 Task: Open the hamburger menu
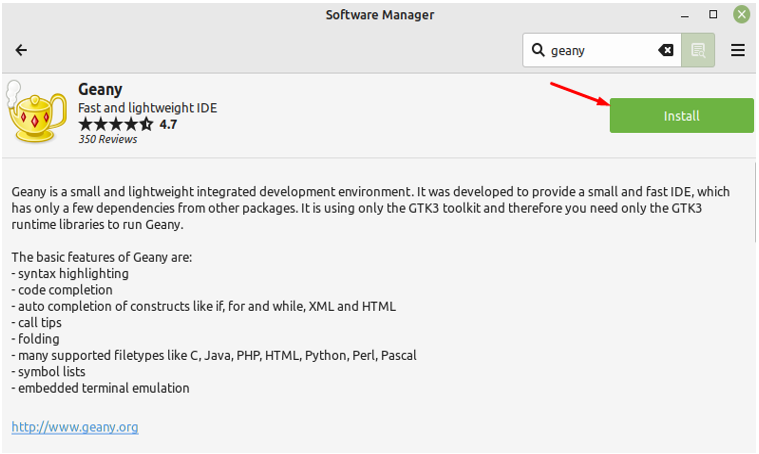pyautogui.click(x=738, y=51)
